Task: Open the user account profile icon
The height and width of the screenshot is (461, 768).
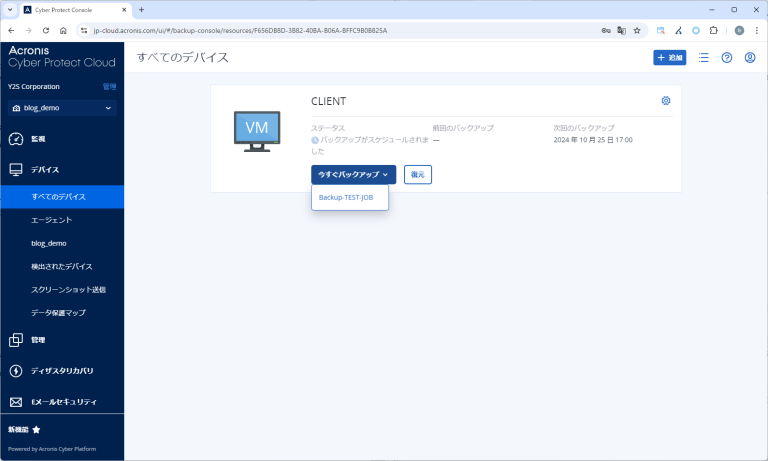Action: click(x=750, y=58)
